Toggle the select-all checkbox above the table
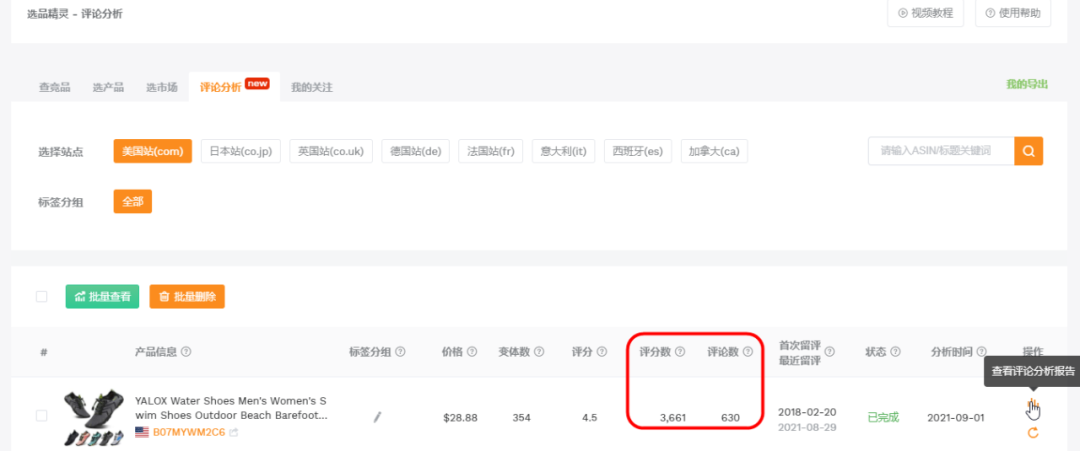This screenshot has width=1080, height=451. click(41, 297)
